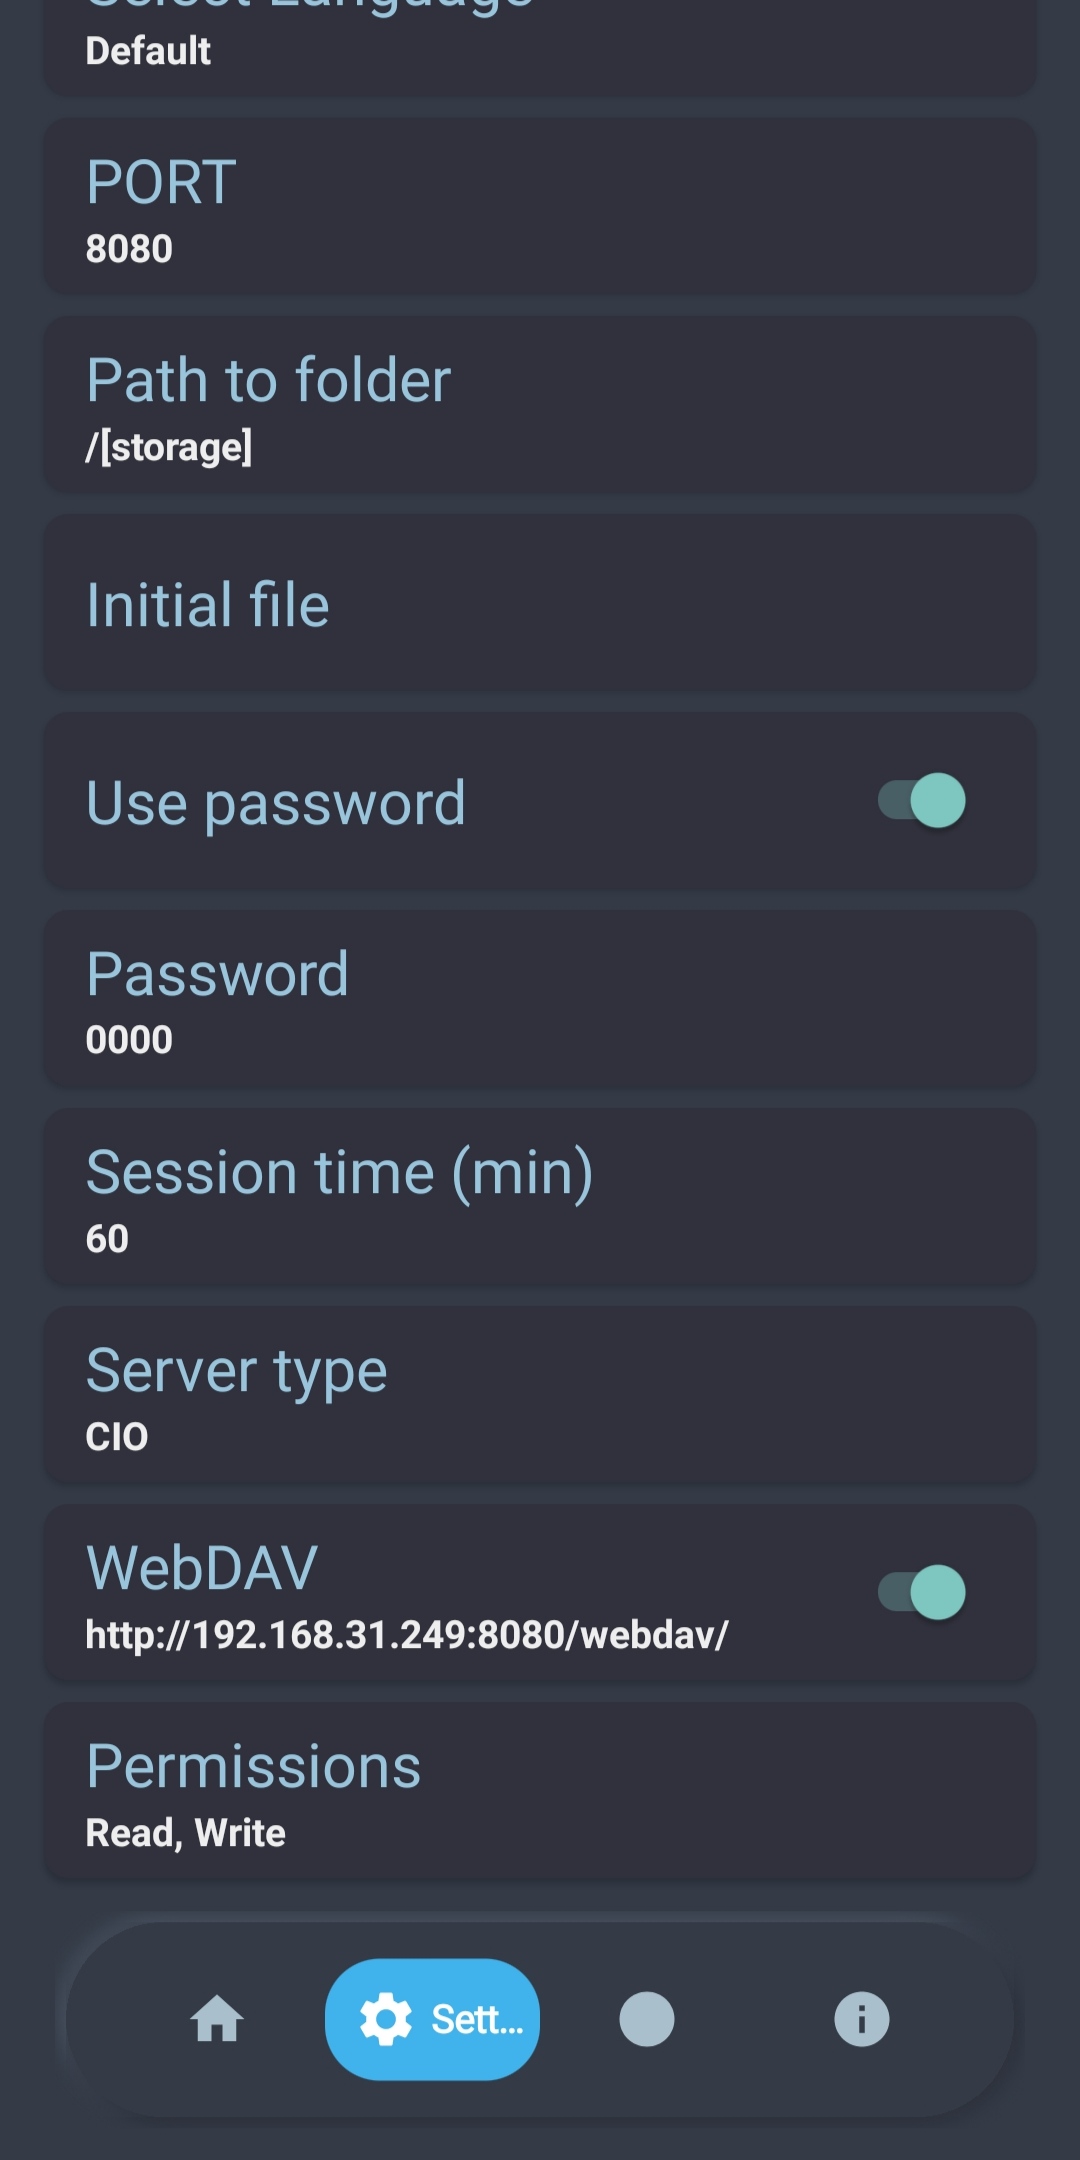This screenshot has height=2160, width=1080.
Task: Tap the Initial file setting
Action: point(540,603)
